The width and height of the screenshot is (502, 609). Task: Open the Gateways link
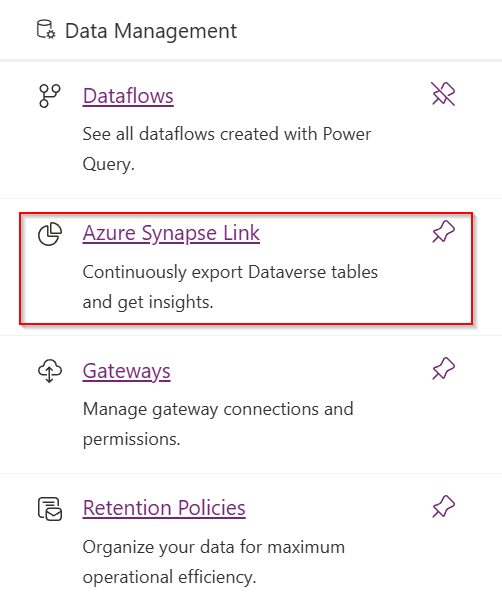(x=127, y=371)
